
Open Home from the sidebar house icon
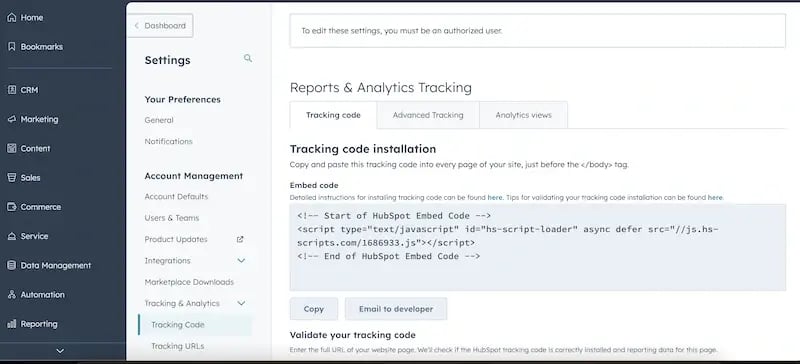click(11, 17)
